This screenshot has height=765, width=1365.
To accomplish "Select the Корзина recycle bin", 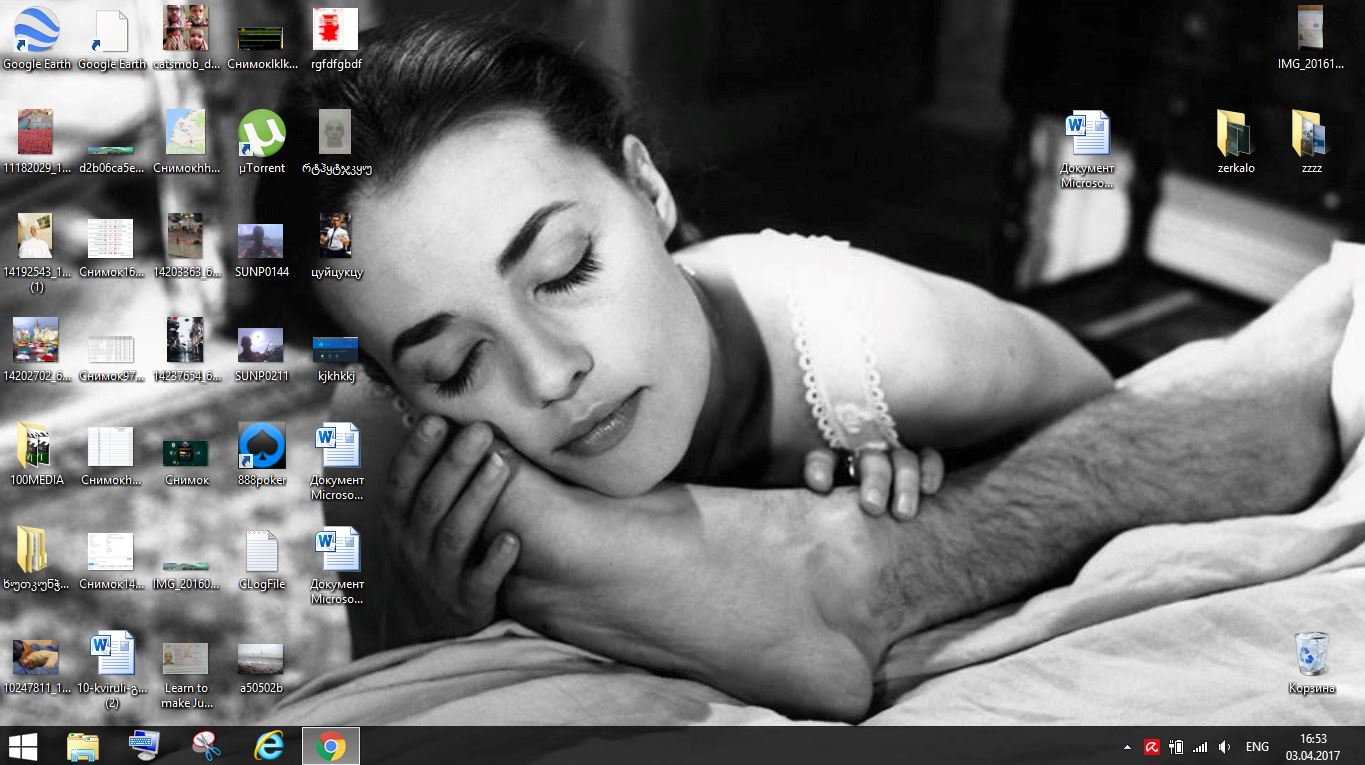I will click(x=1311, y=655).
